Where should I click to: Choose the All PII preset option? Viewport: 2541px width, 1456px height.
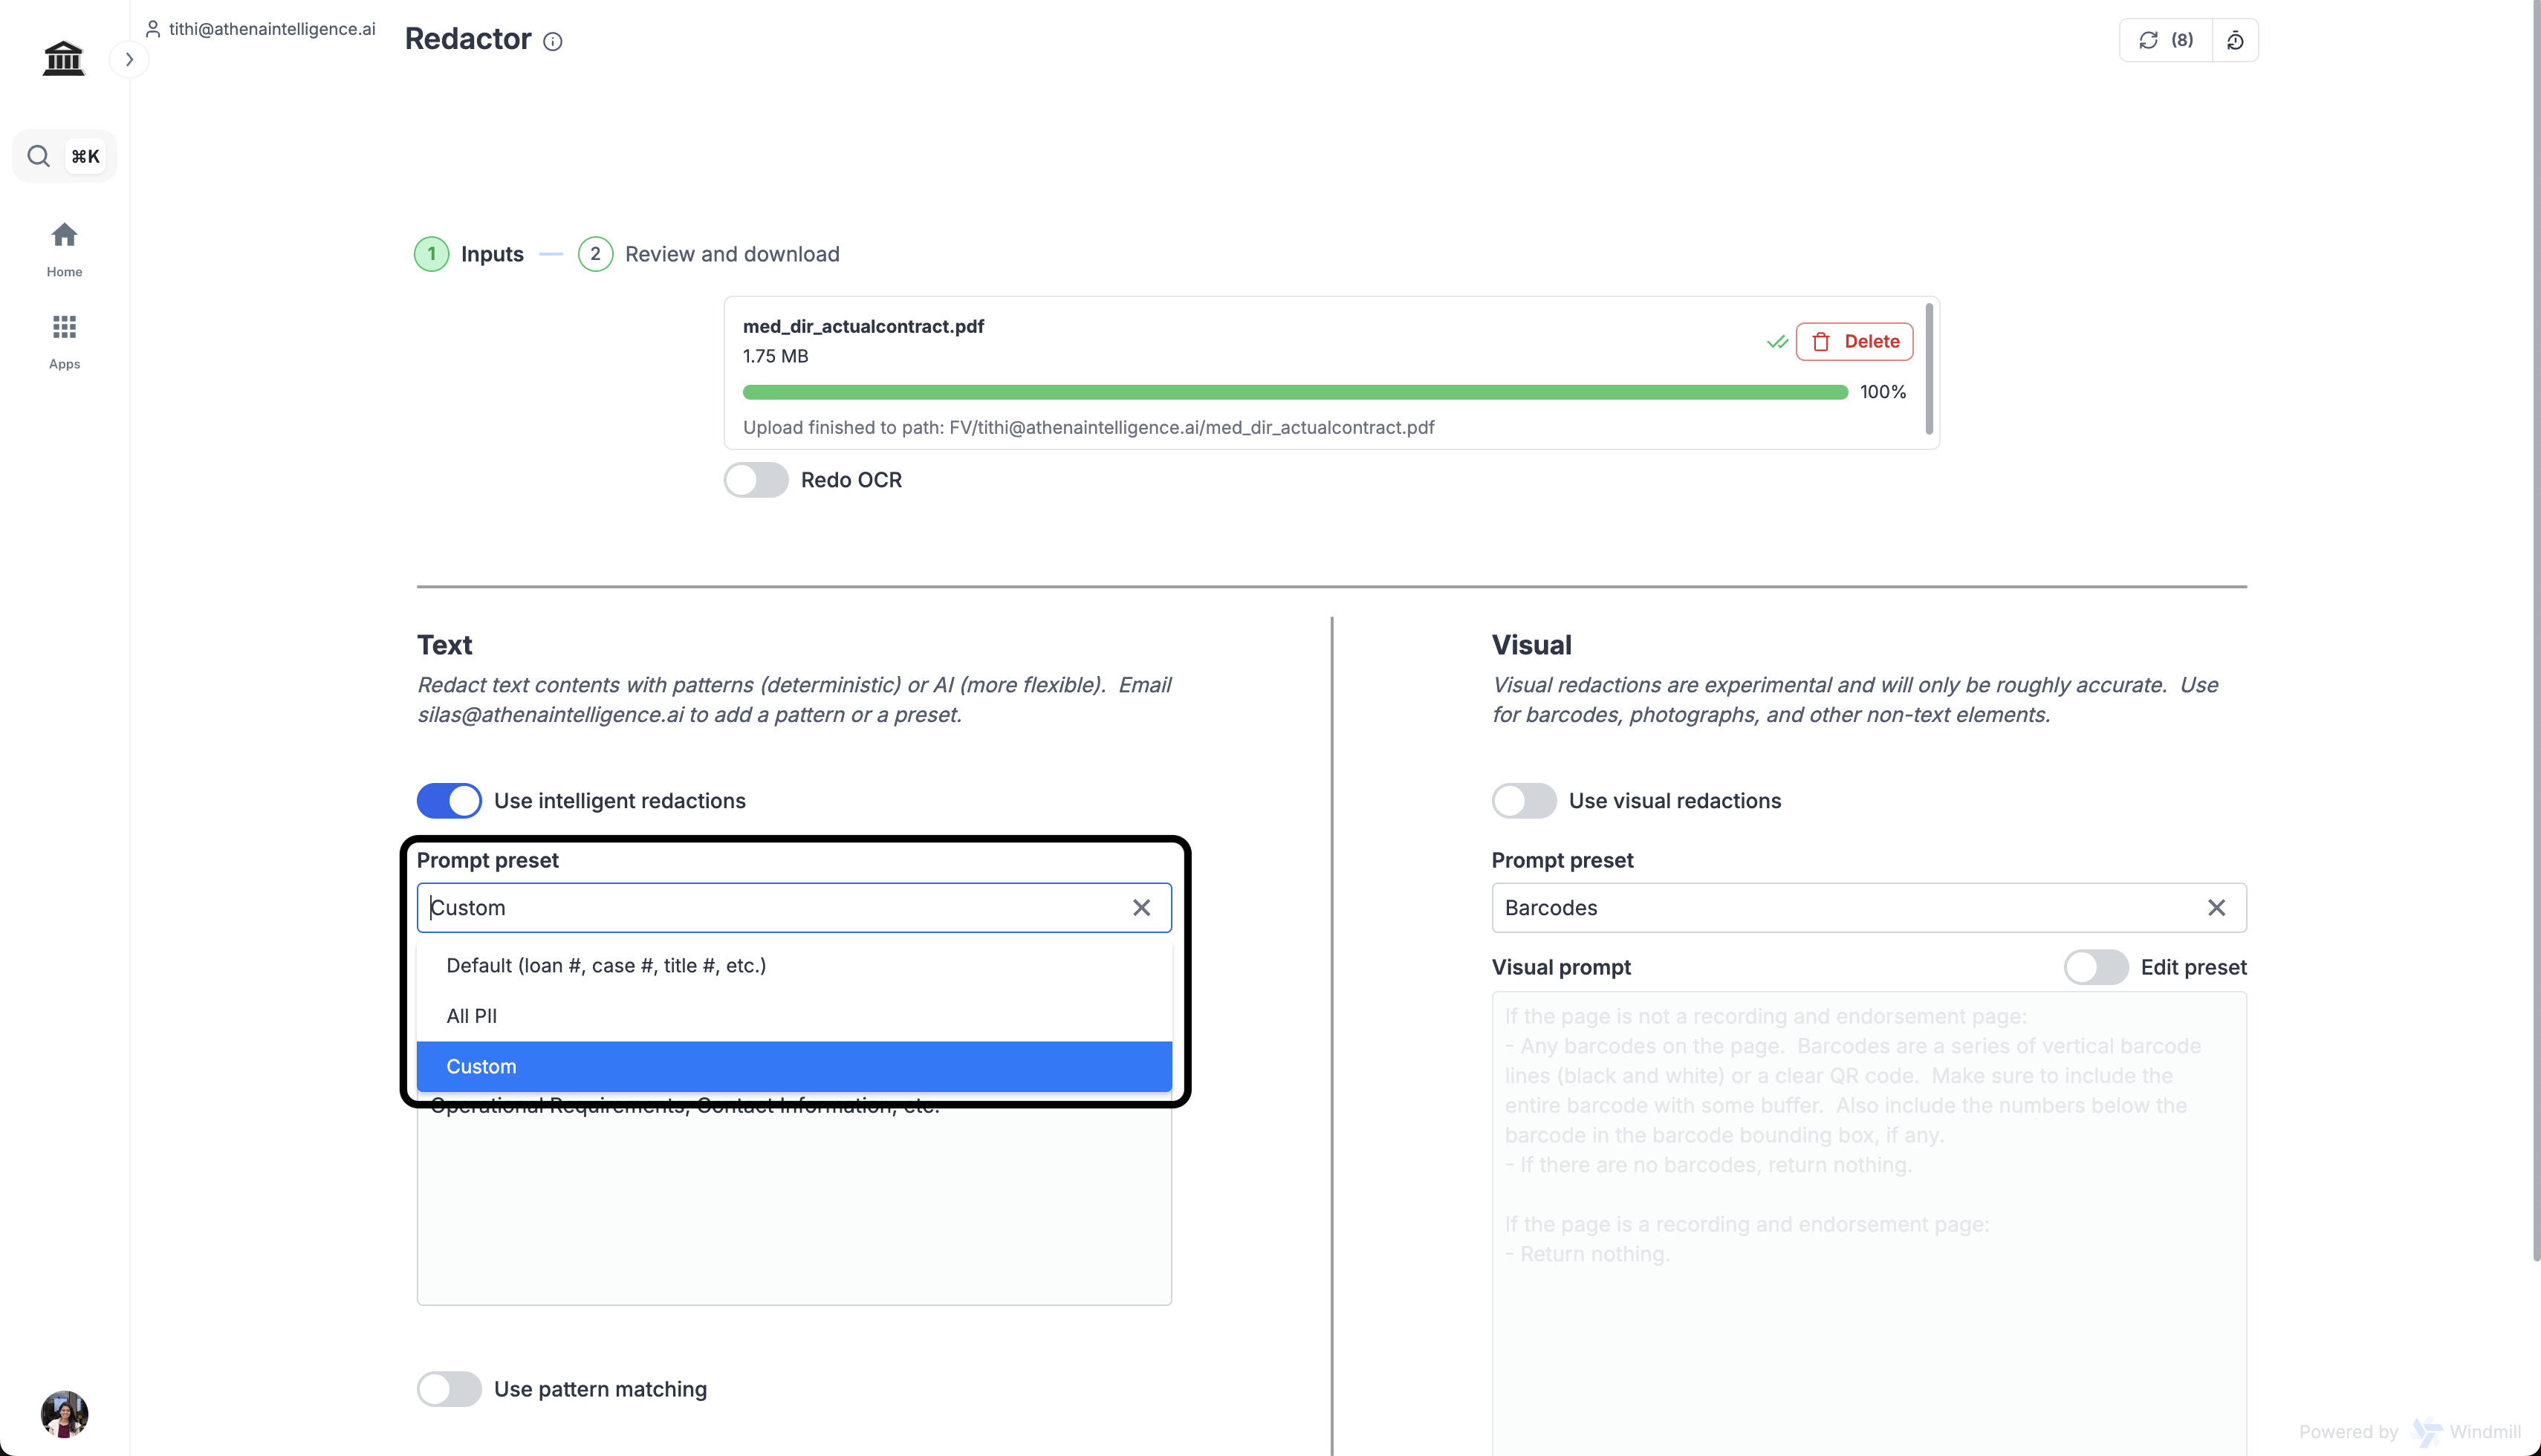(472, 1015)
